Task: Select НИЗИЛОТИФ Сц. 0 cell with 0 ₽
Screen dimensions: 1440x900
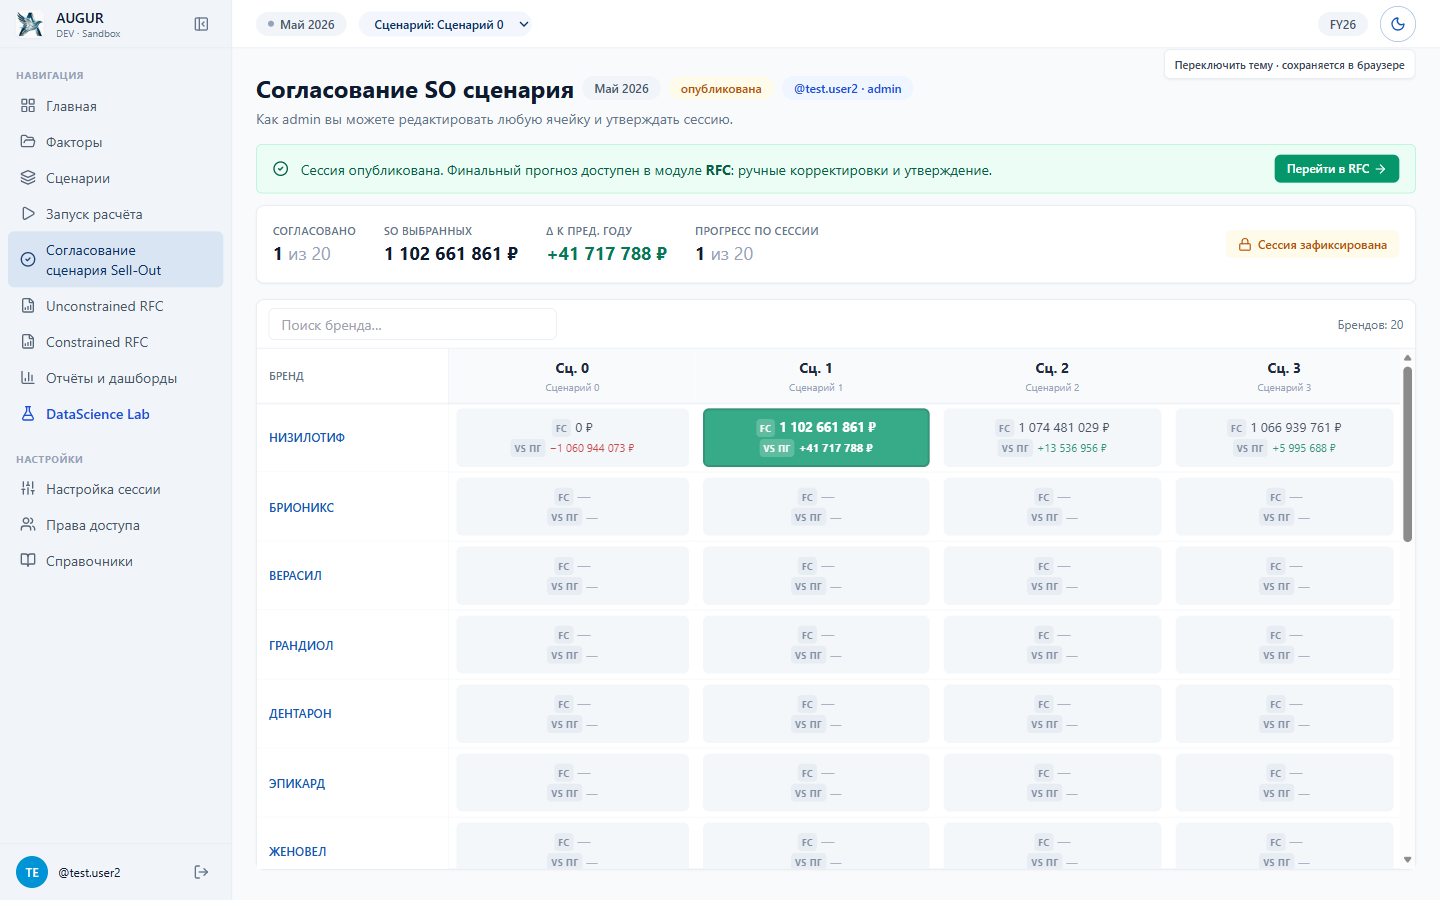Action: coord(573,437)
